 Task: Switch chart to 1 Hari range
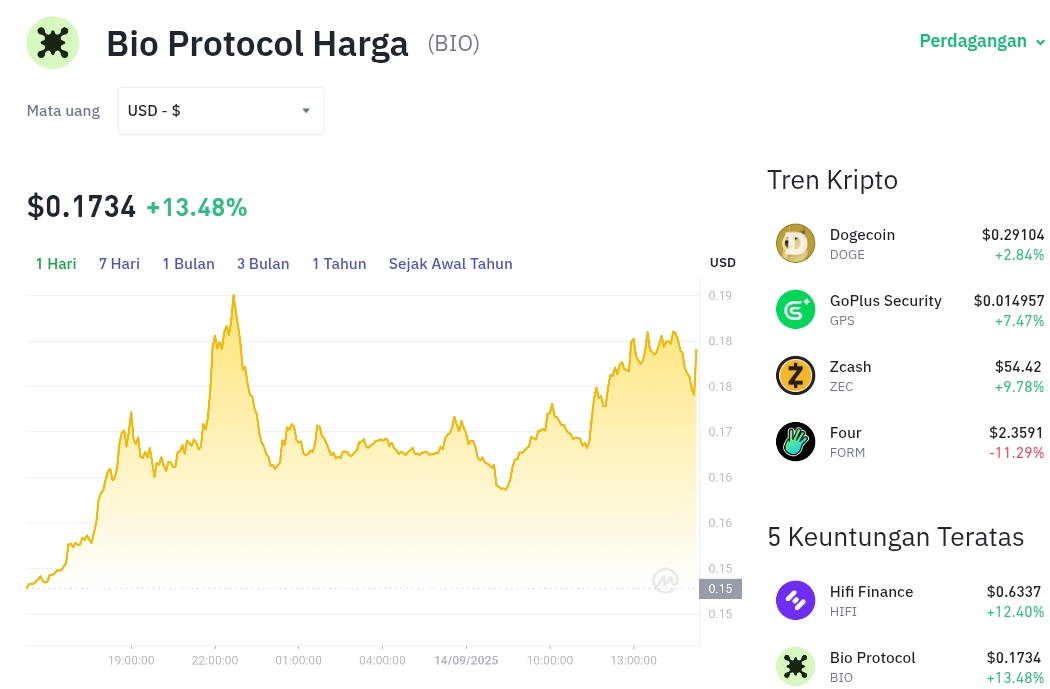pyautogui.click(x=56, y=264)
